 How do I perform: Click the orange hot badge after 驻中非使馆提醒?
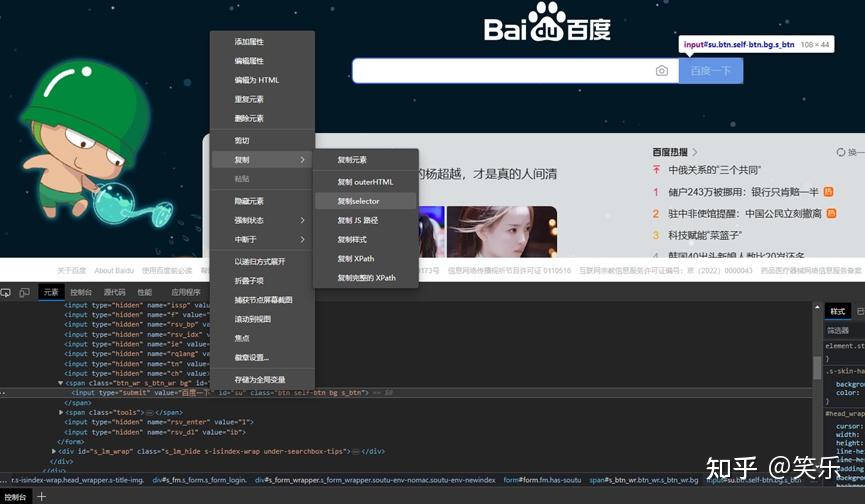831,213
